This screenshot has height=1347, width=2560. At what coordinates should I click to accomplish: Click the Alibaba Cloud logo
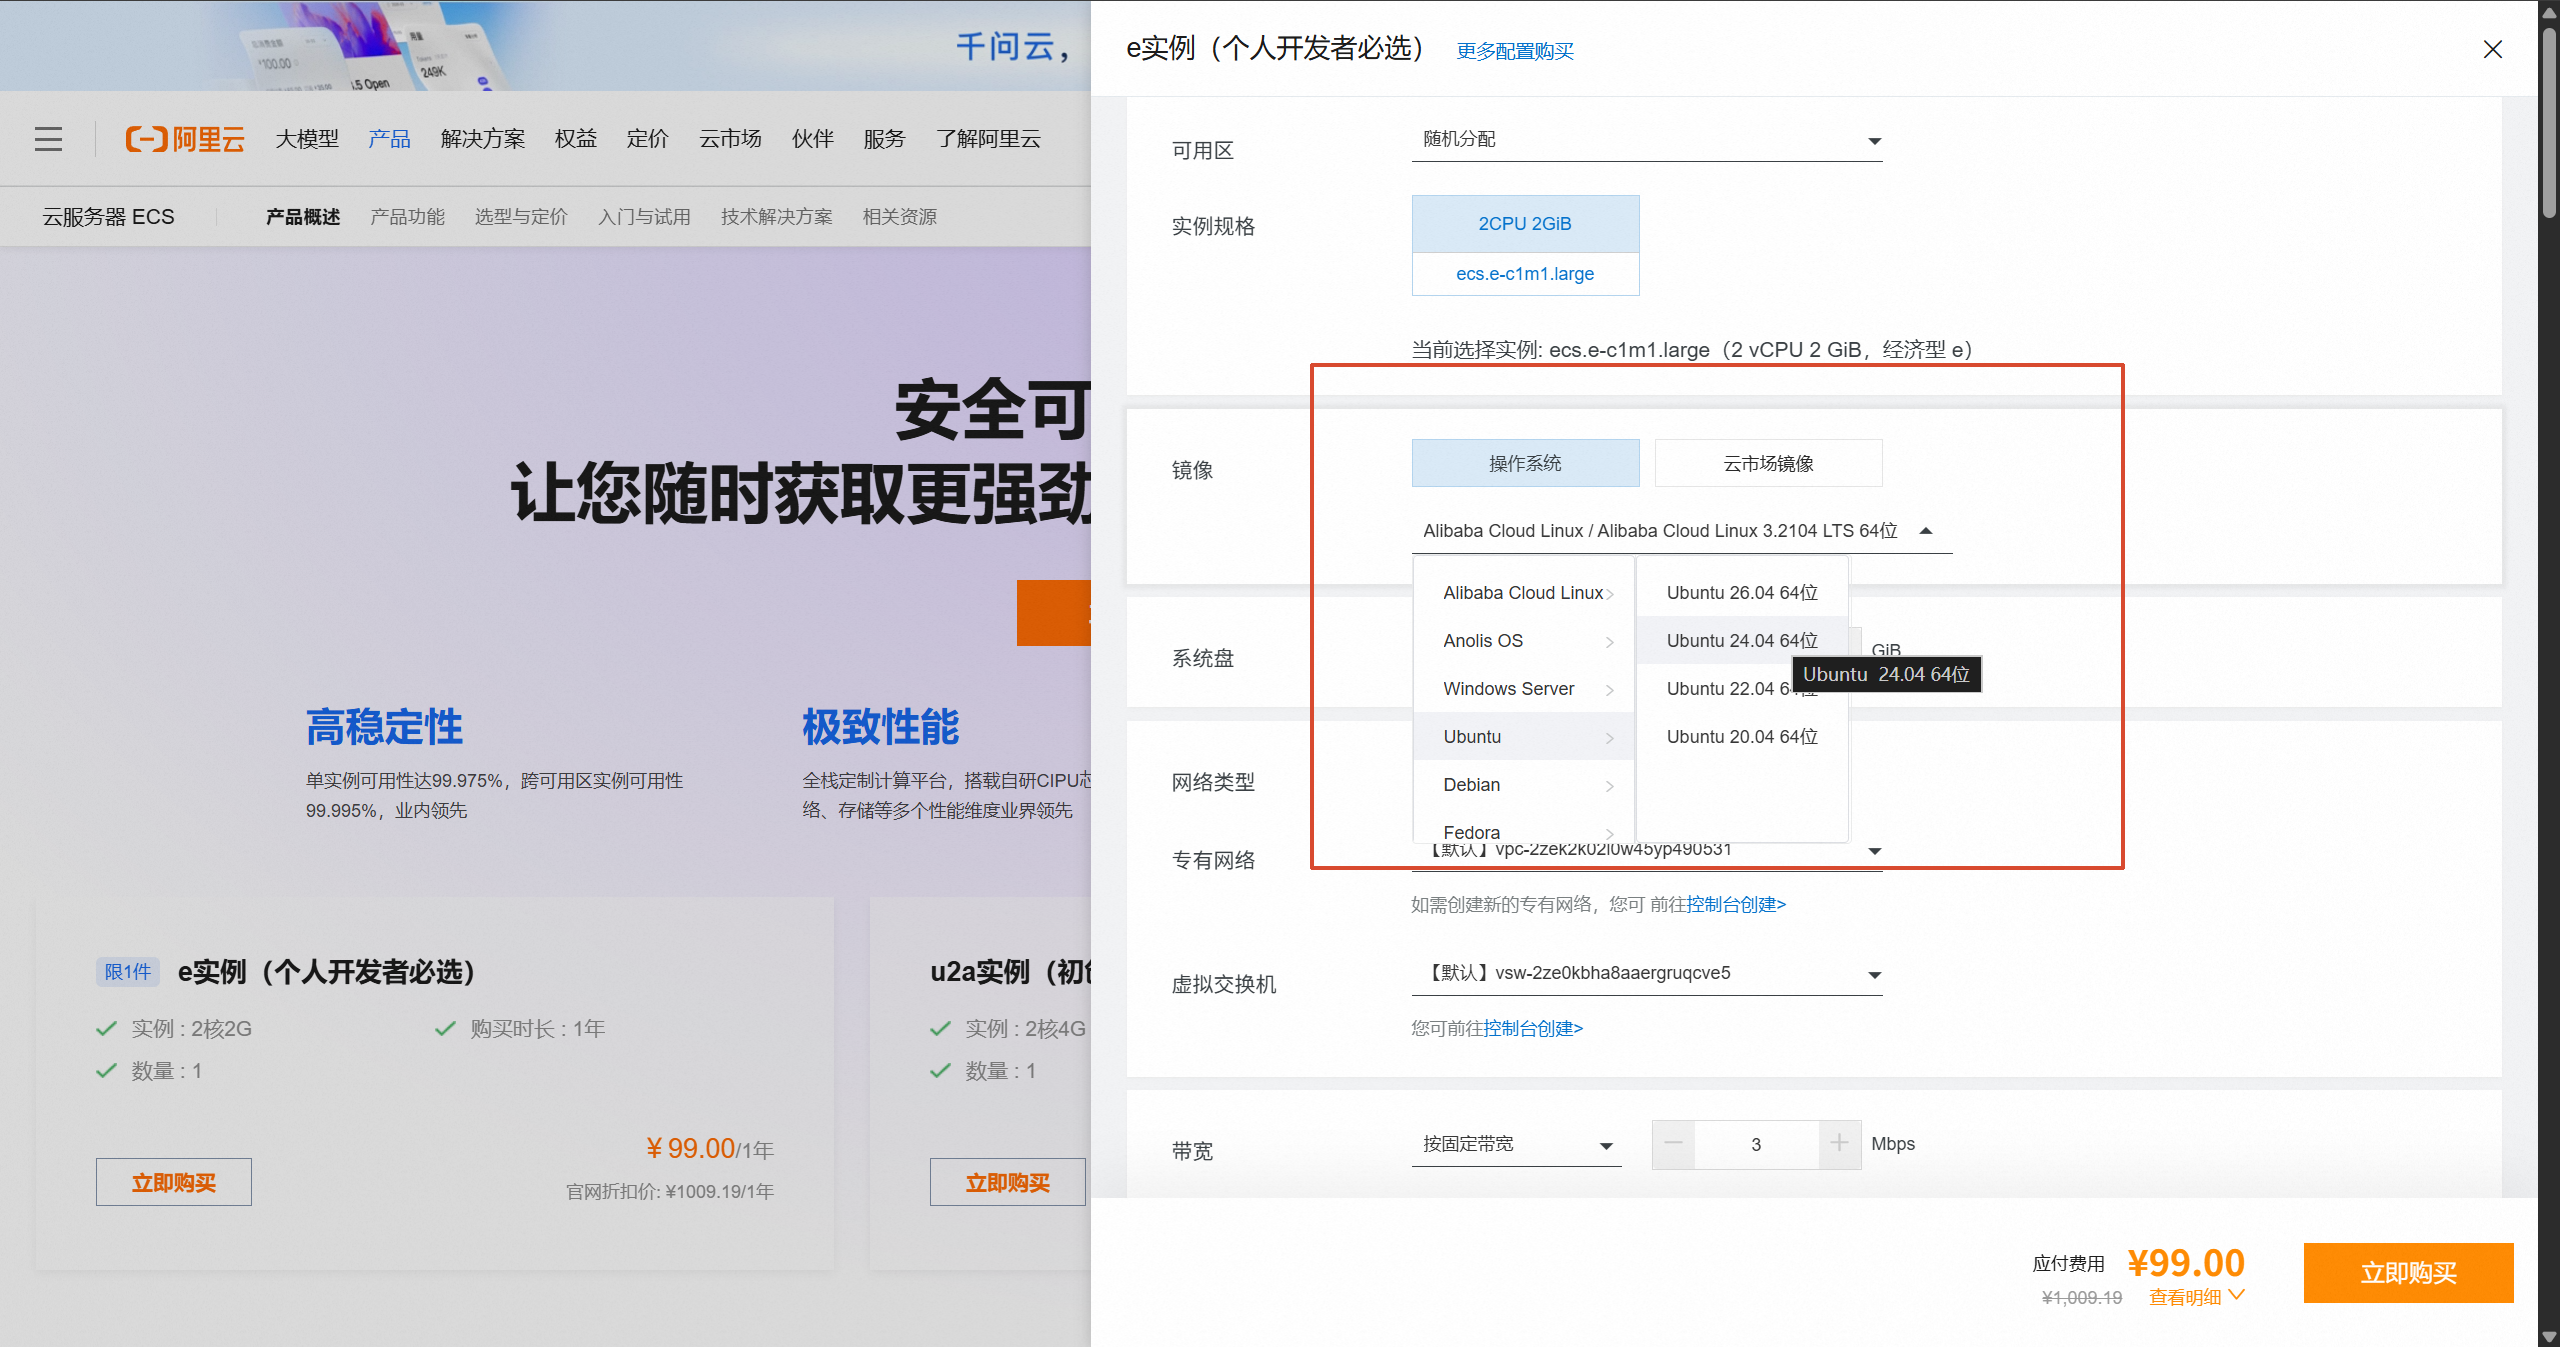tap(185, 139)
